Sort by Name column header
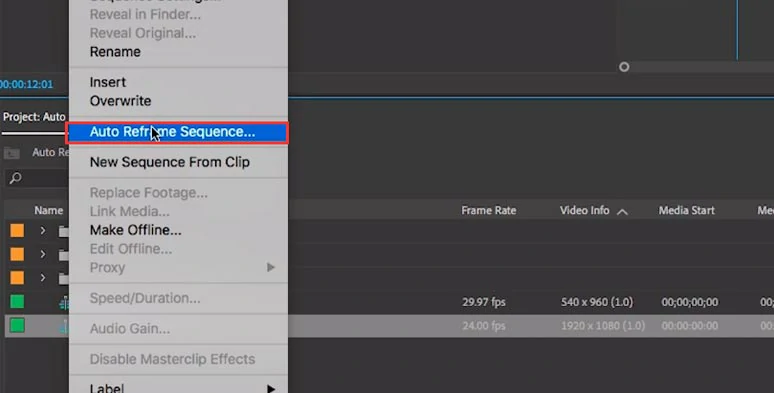This screenshot has width=774, height=393. [x=48, y=210]
